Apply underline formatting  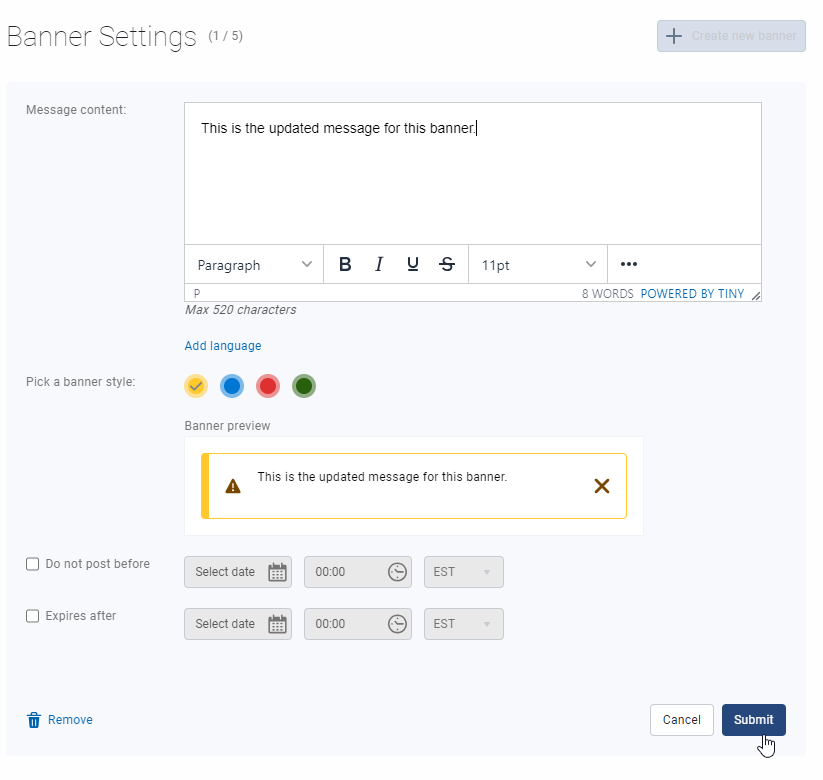(413, 264)
